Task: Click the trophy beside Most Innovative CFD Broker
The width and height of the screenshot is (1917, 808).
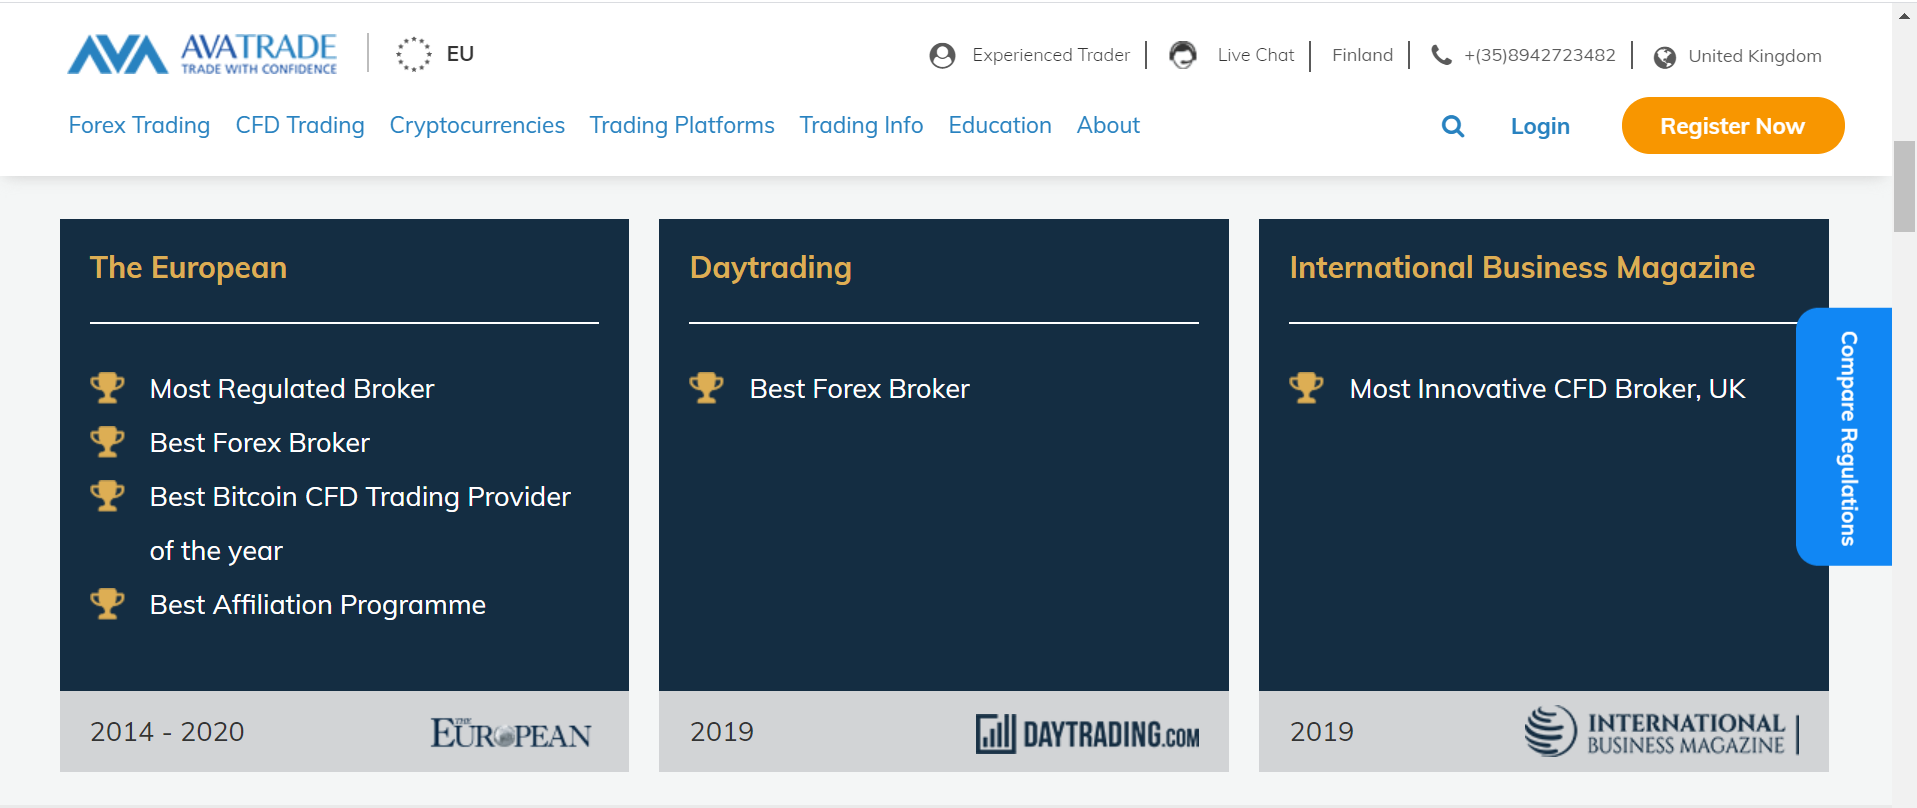Action: point(1307,387)
